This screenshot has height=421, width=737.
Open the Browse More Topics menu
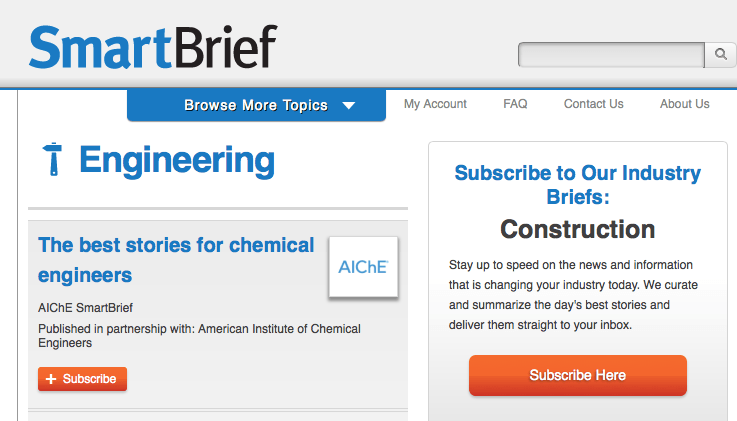pyautogui.click(x=256, y=105)
